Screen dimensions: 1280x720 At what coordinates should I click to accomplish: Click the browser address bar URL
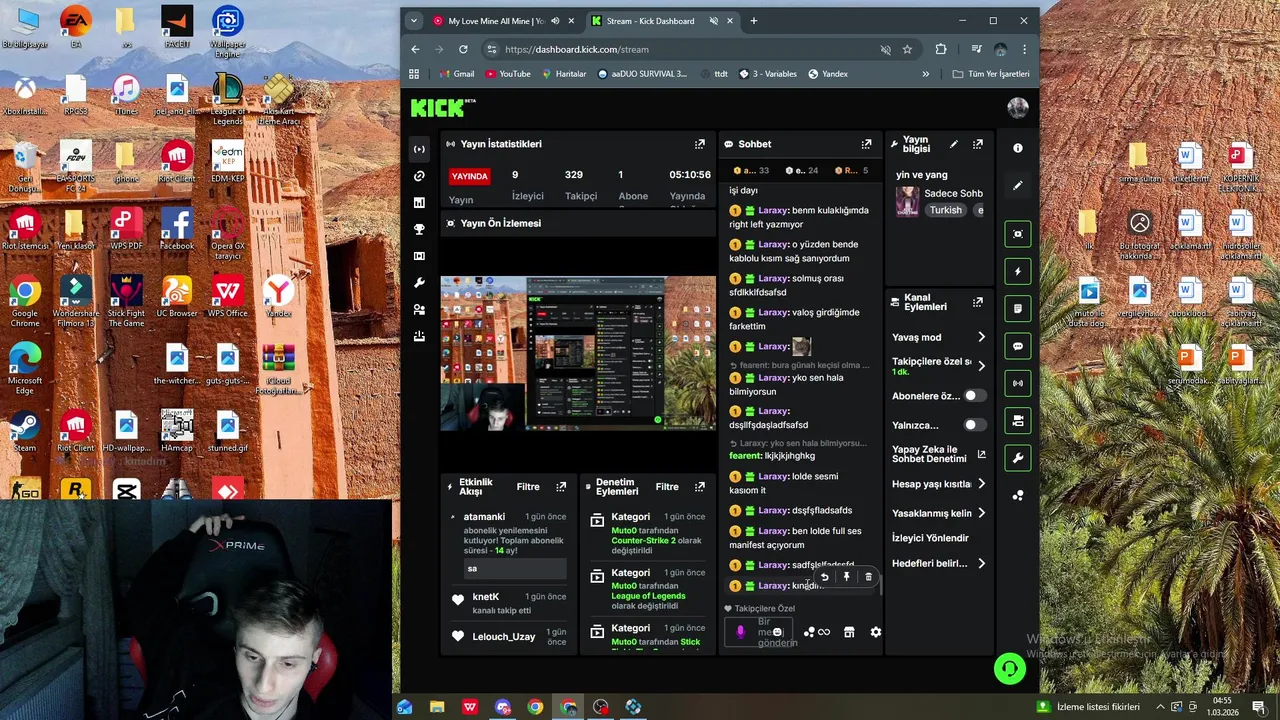577,49
